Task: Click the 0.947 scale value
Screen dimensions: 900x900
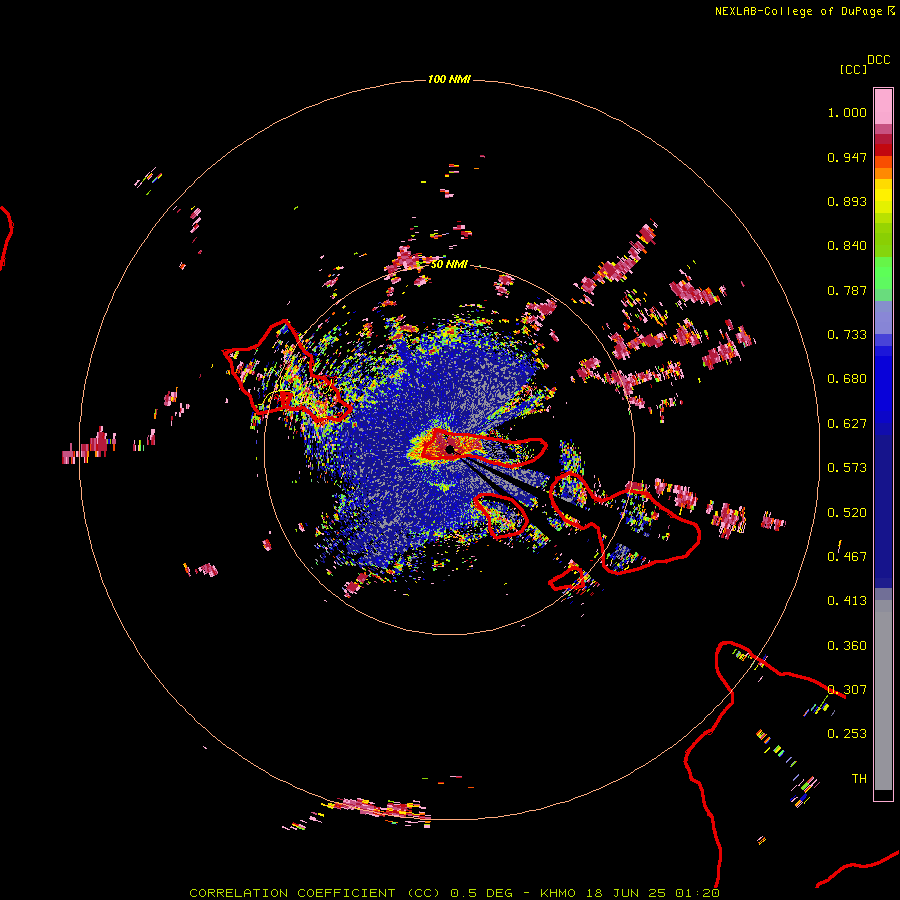Action: click(x=847, y=157)
